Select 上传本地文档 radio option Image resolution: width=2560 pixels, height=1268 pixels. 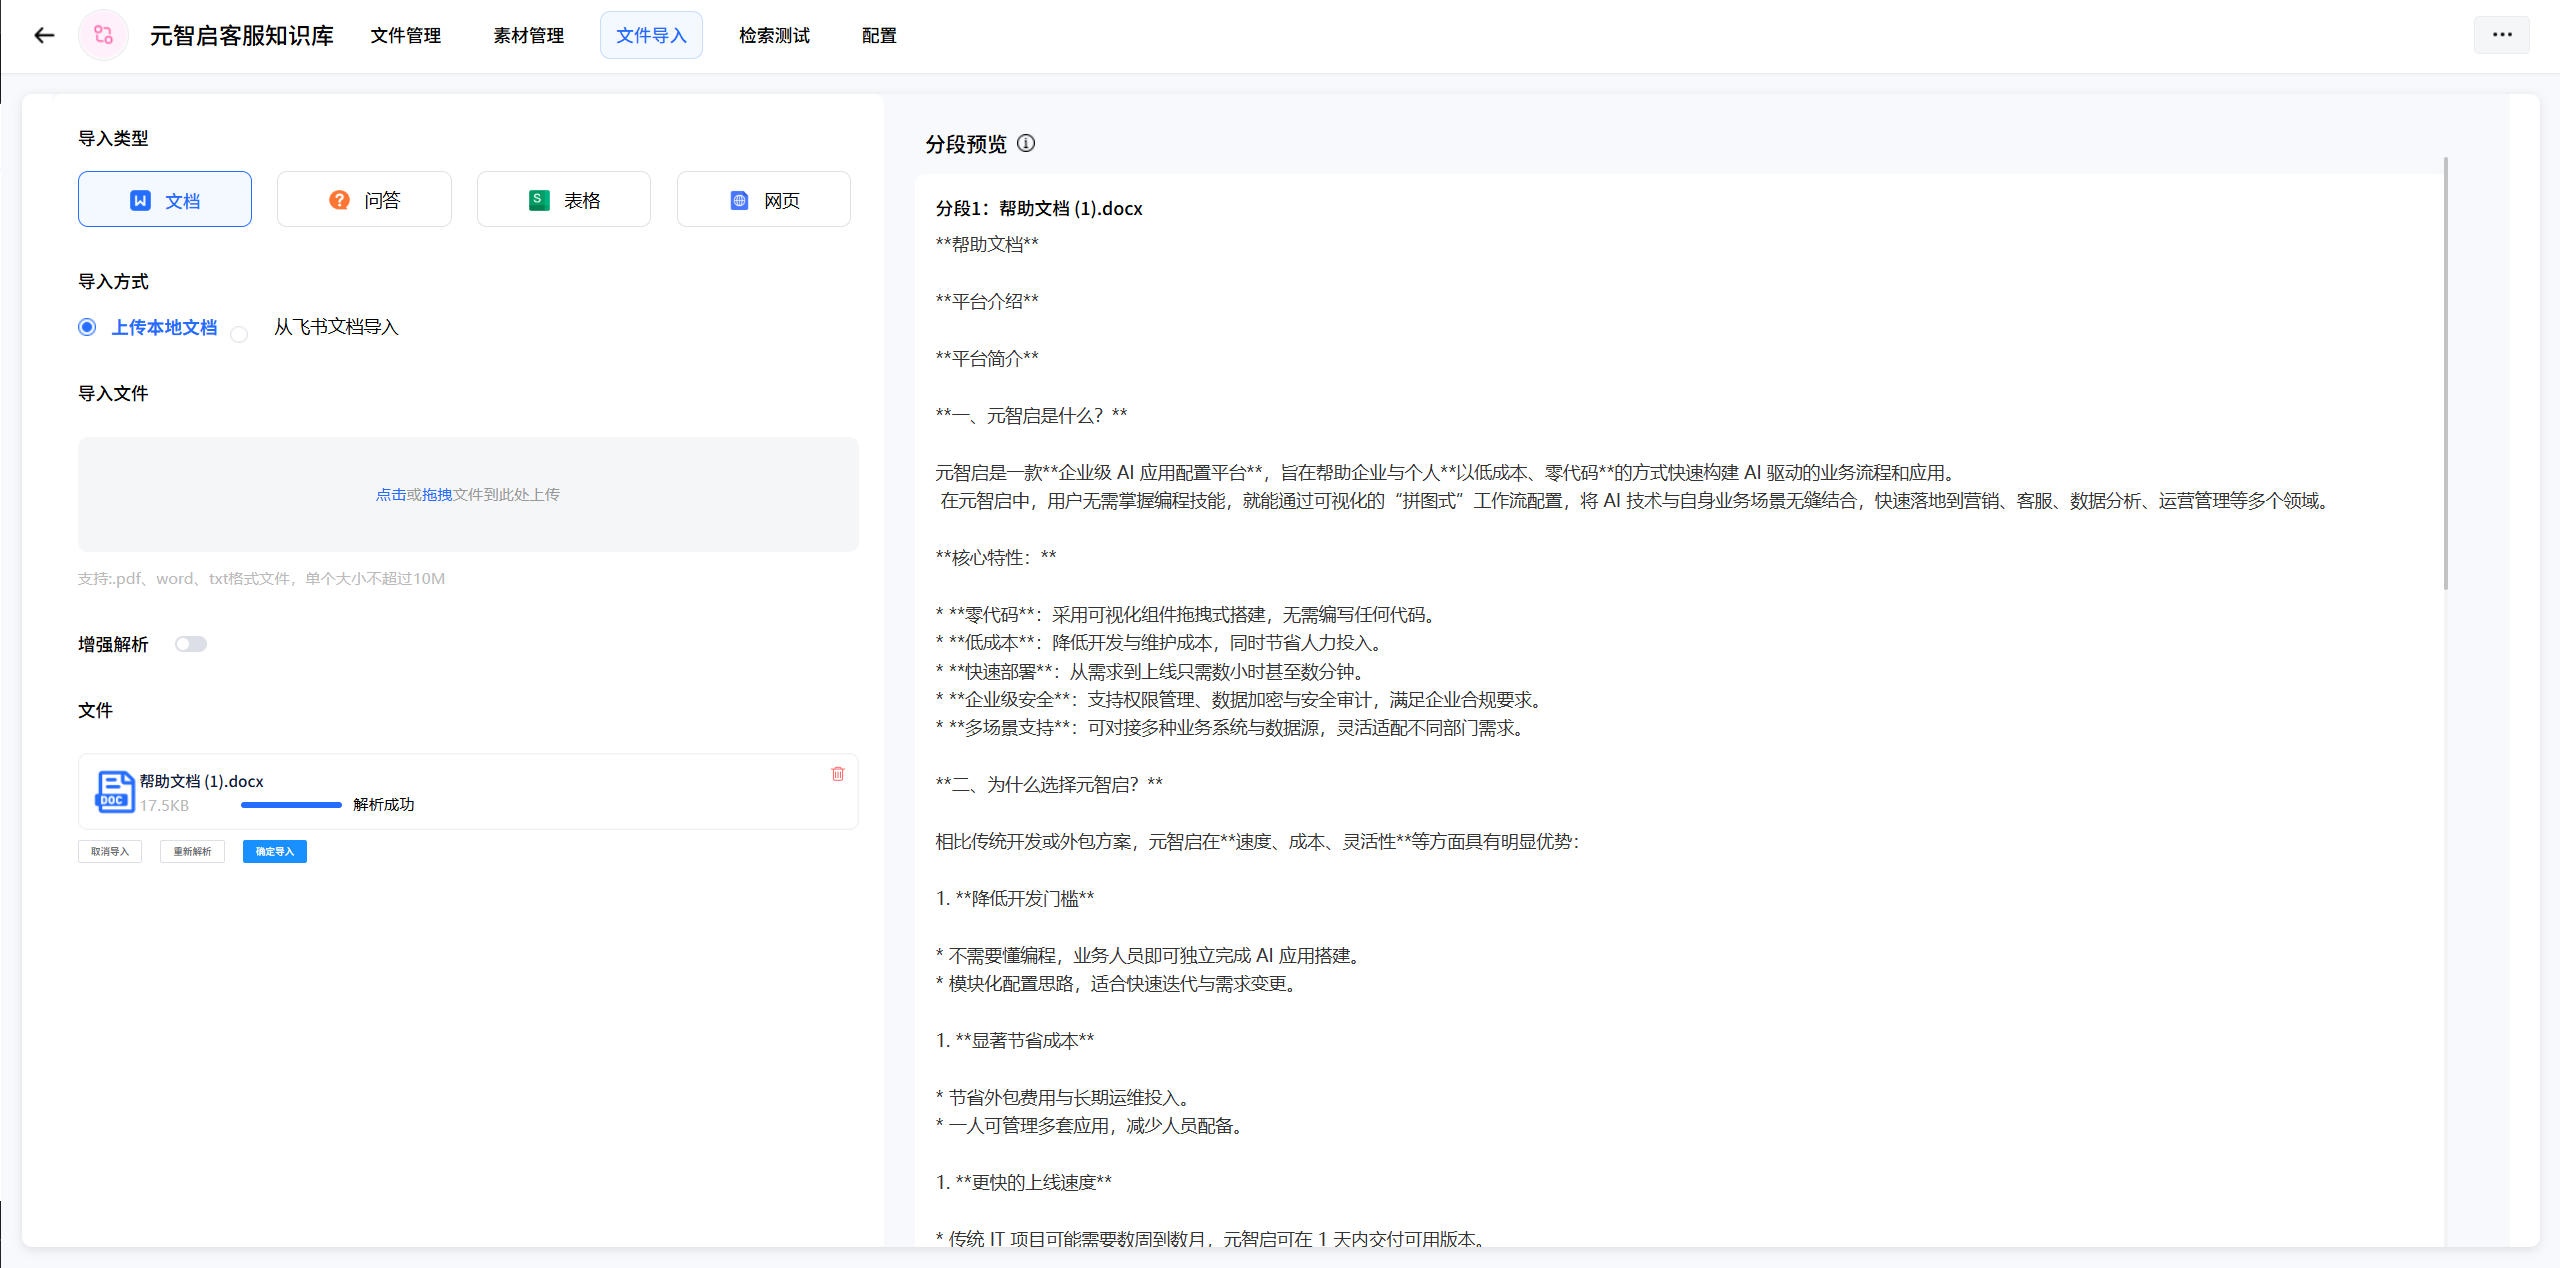[x=88, y=327]
